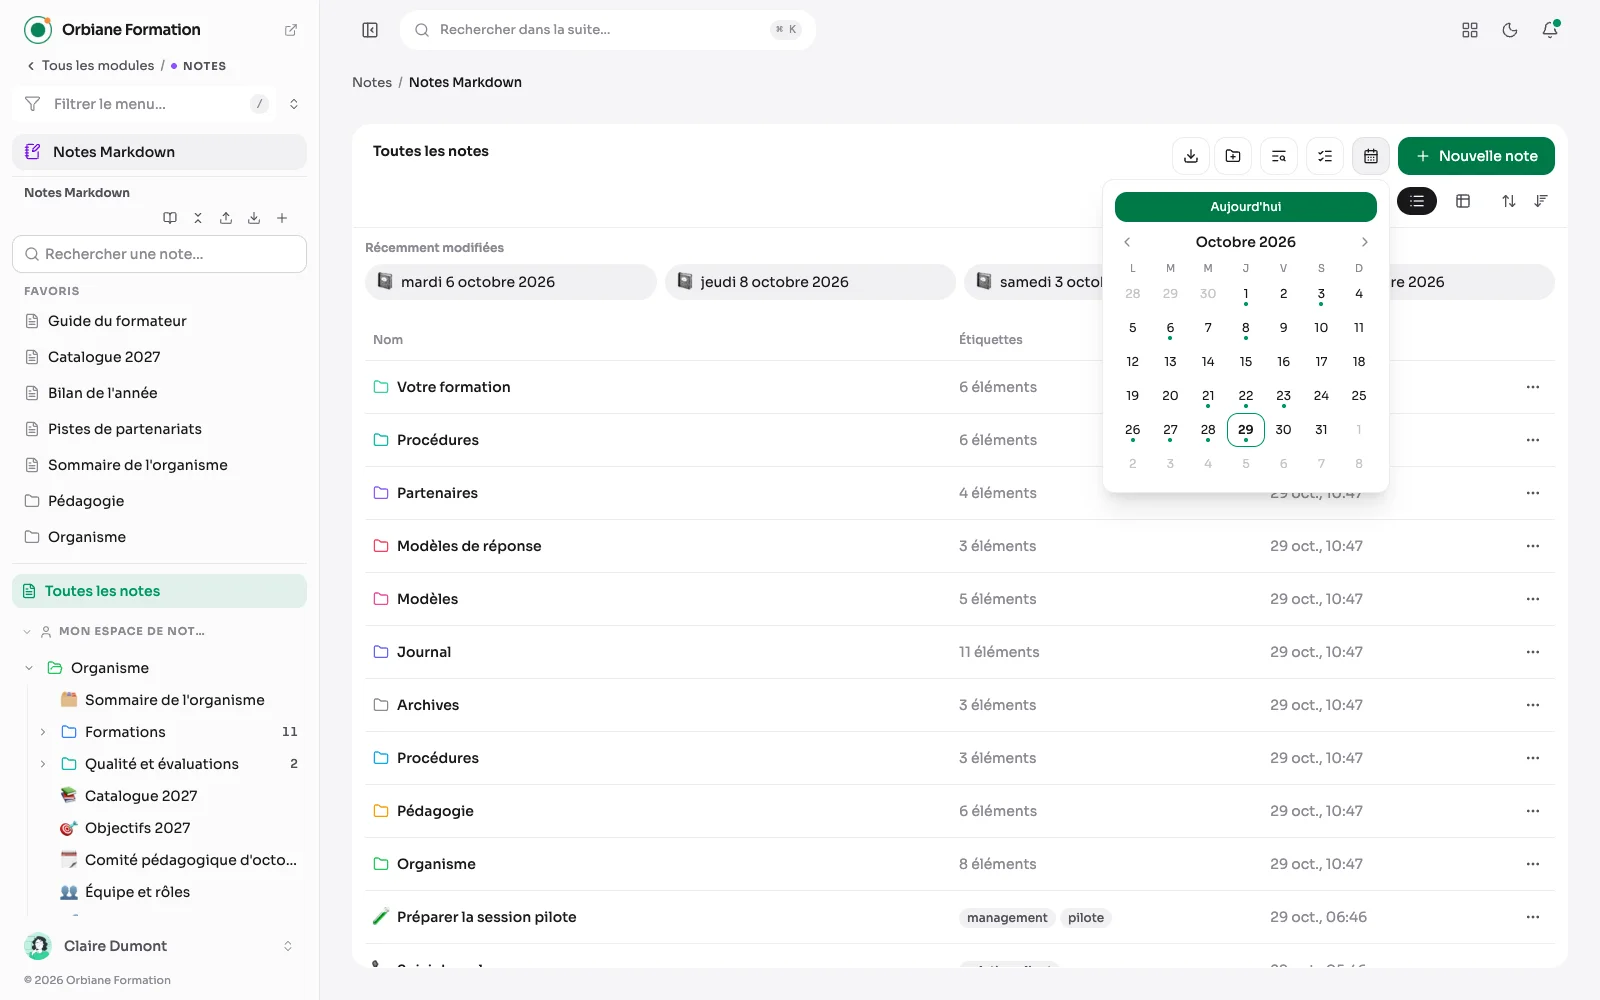The width and height of the screenshot is (1600, 1000).
Task: Open the Claire Dumont account menu
Action: tap(160, 946)
